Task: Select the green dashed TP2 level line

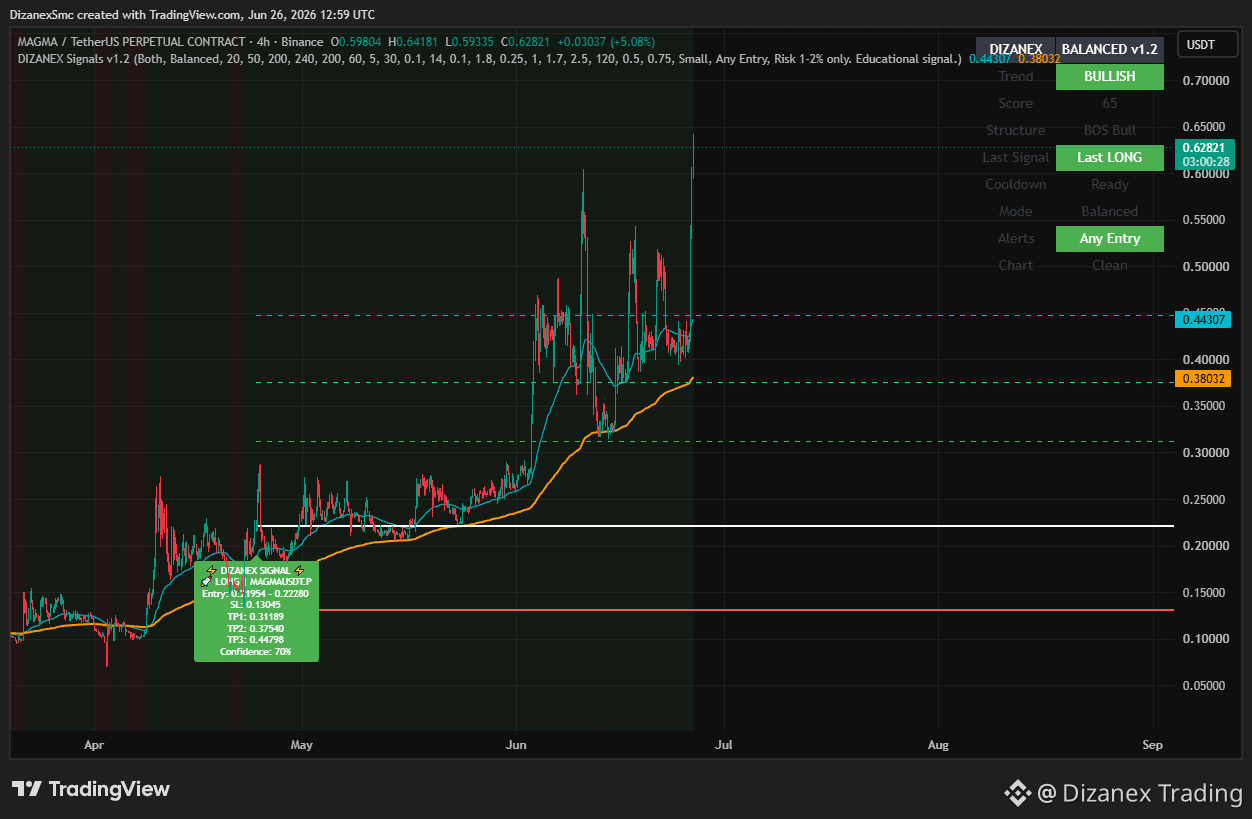Action: pyautogui.click(x=714, y=382)
